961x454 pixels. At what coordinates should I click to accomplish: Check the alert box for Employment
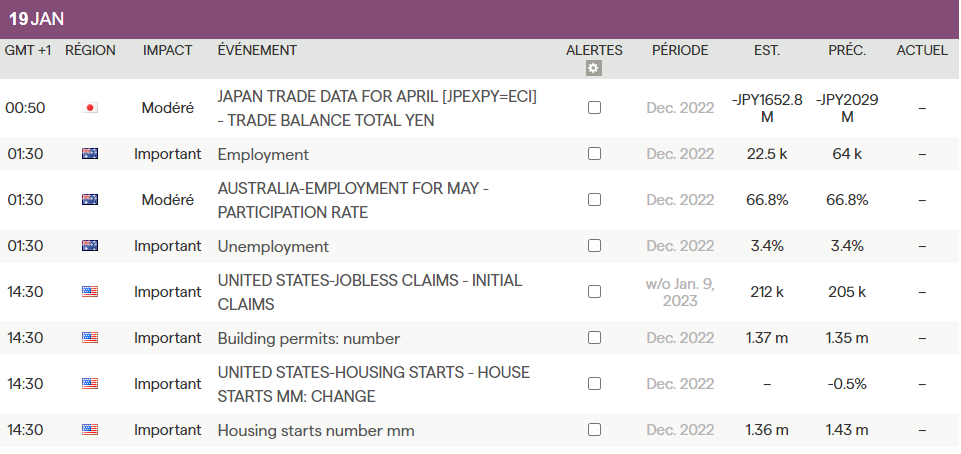(x=594, y=154)
